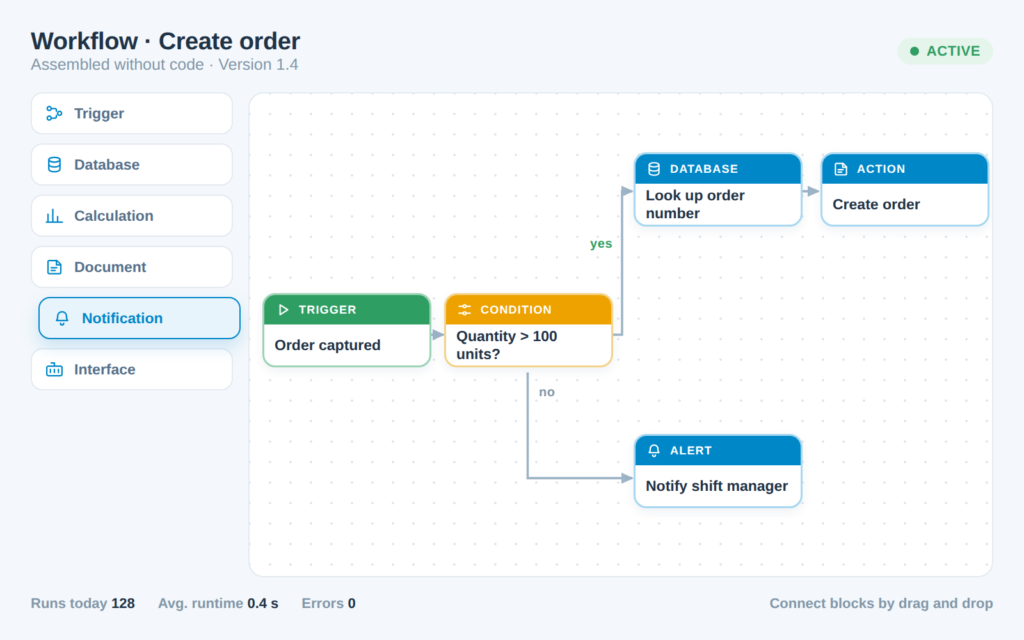Click the 'Workflow · Create order' title

[165, 40]
